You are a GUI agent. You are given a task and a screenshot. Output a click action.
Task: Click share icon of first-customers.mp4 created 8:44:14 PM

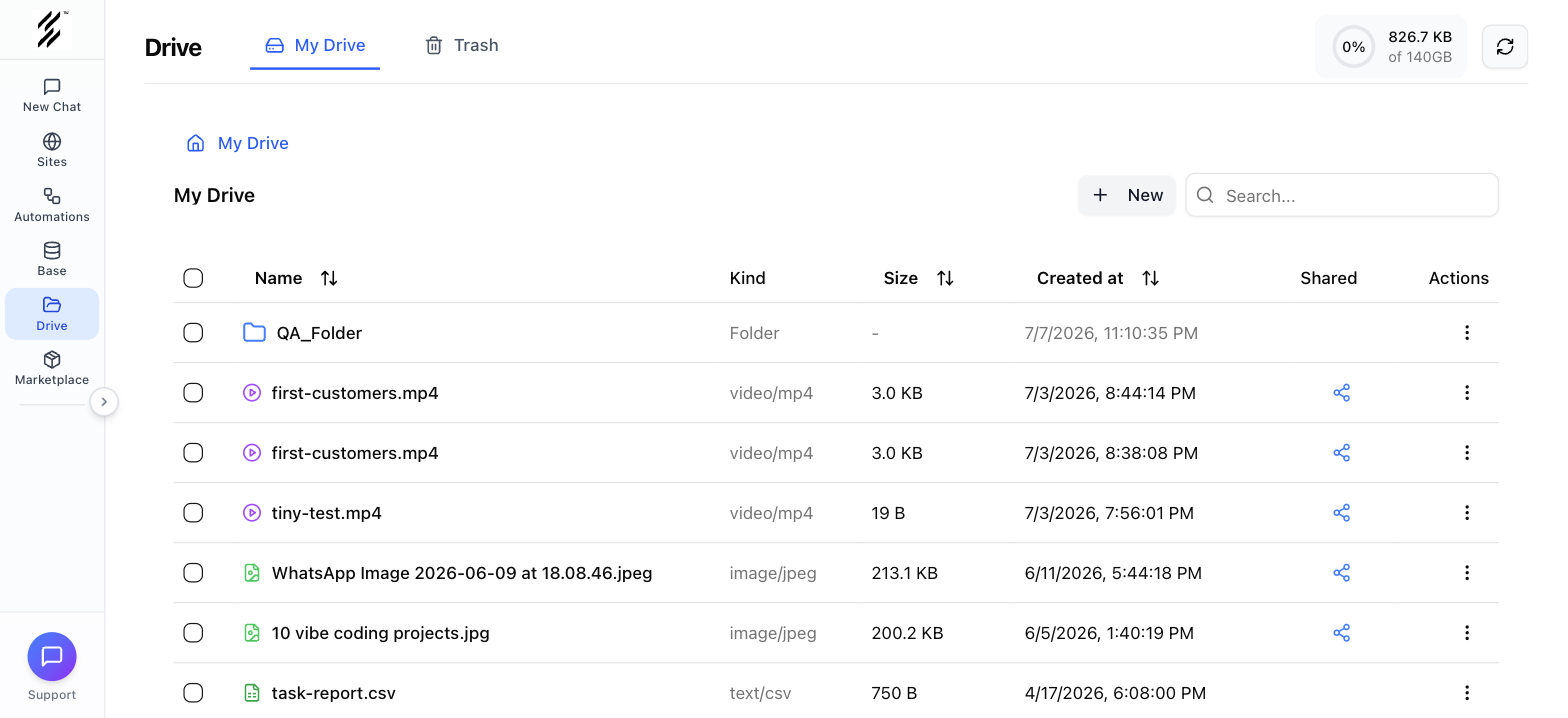click(x=1342, y=393)
